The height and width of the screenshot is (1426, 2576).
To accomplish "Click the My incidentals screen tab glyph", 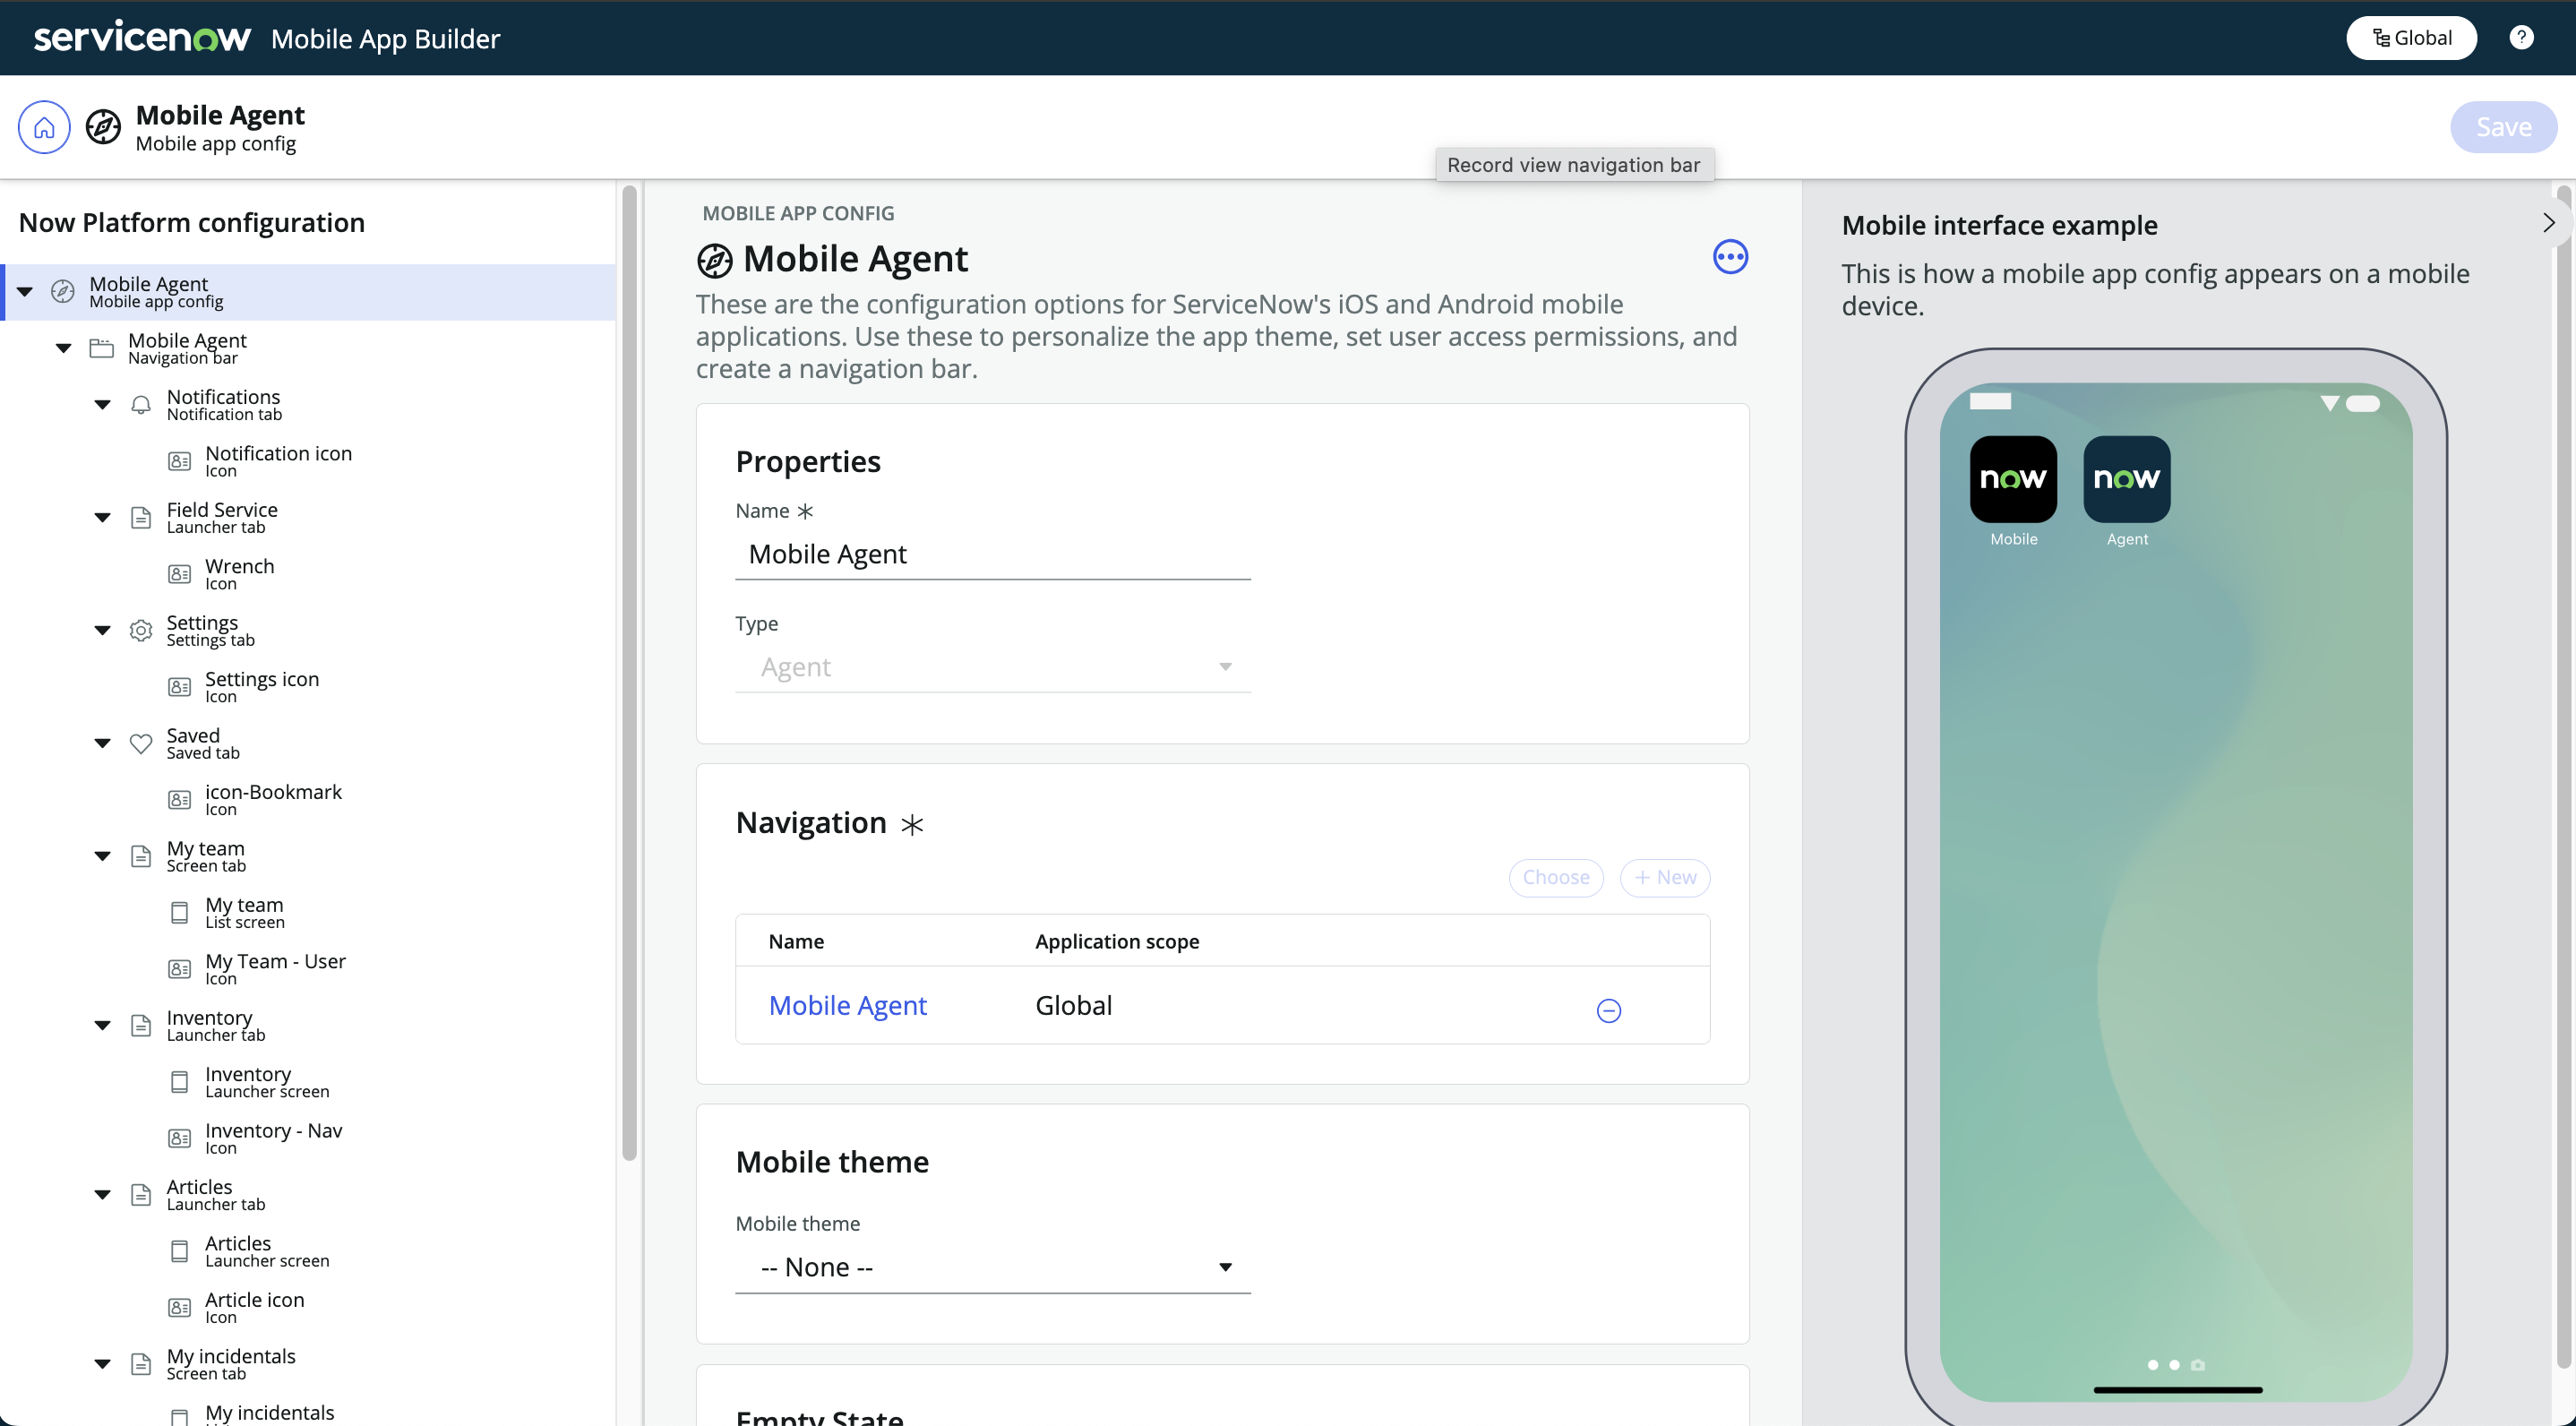I will [141, 1364].
